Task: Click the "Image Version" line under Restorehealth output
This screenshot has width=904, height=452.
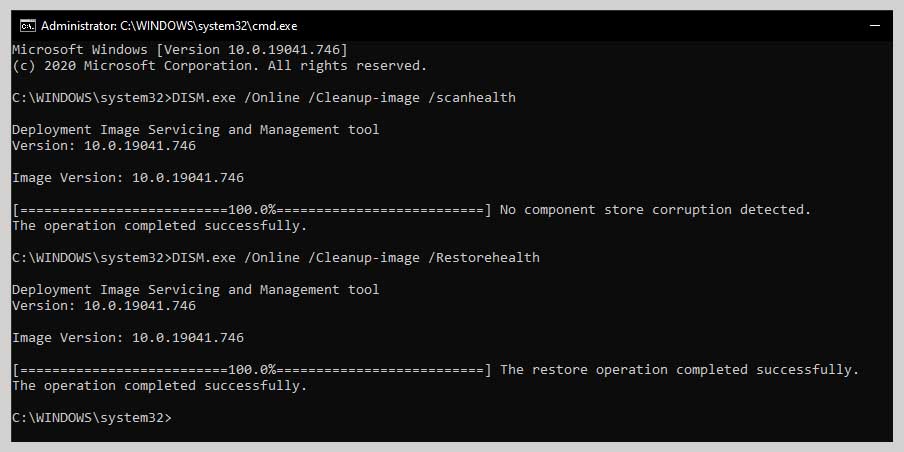Action: point(127,338)
